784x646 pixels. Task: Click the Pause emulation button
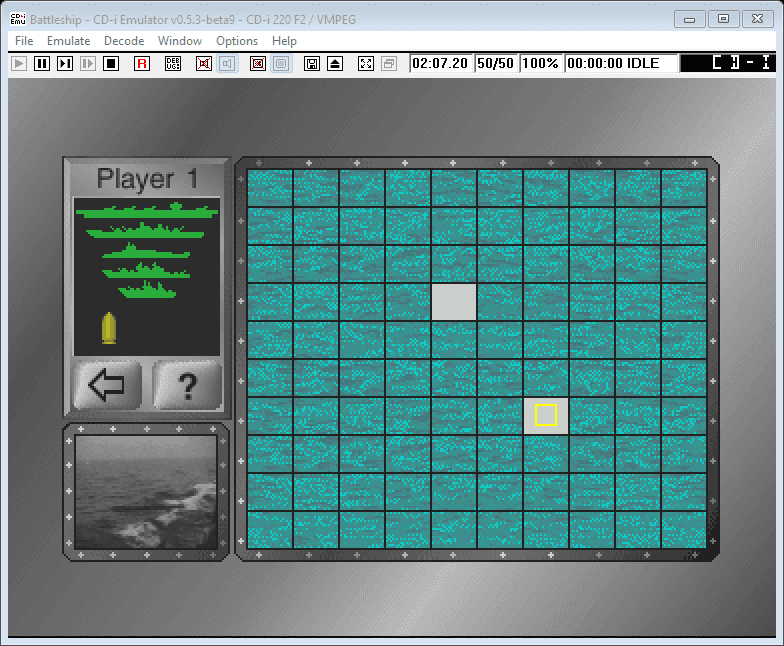coord(42,63)
